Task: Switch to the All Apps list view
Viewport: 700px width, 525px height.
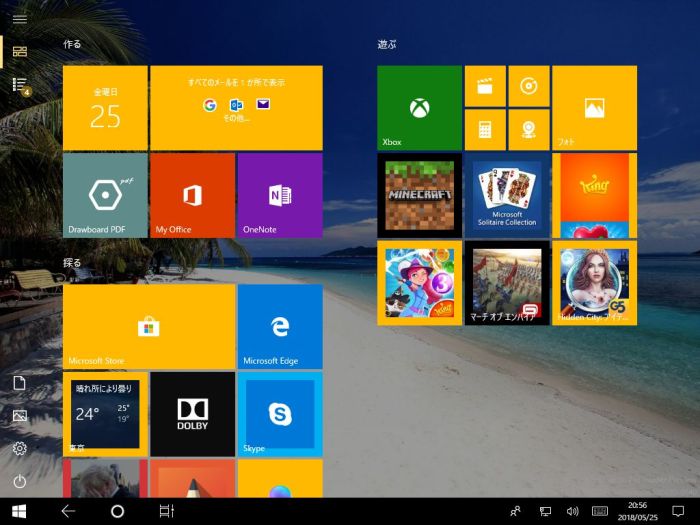Action: pos(20,85)
